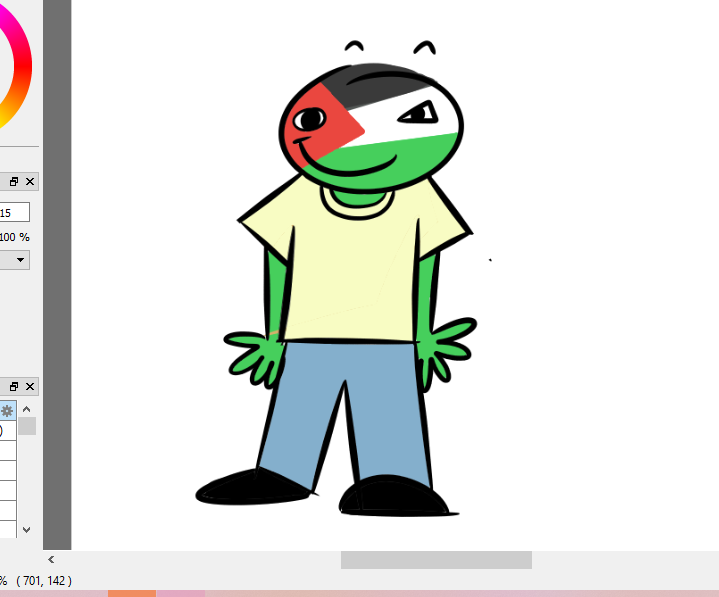The height and width of the screenshot is (597, 719).
Task: Click the up arrow of the brush list scrollbar
Action: 27,409
